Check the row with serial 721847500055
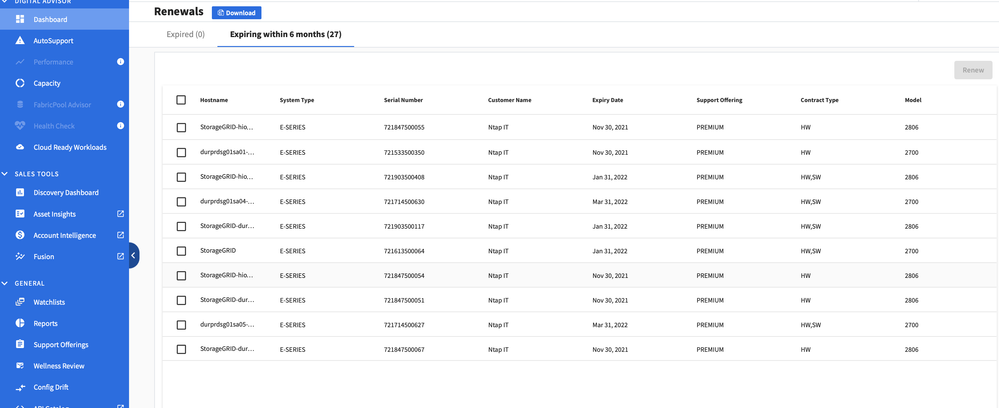The height and width of the screenshot is (408, 999). click(x=181, y=128)
